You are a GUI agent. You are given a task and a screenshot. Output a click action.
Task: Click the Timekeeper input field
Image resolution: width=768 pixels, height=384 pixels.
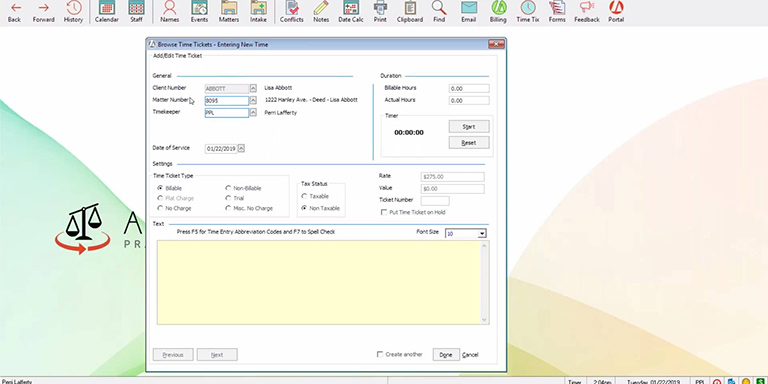point(227,113)
